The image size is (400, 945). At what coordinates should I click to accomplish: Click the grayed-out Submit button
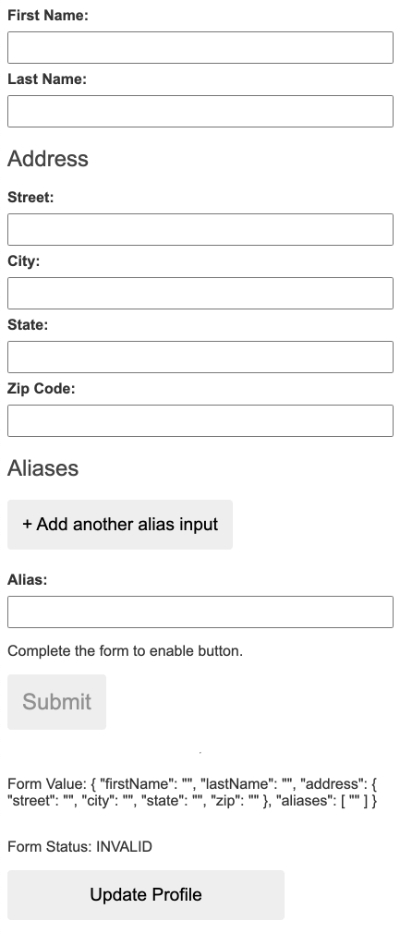pos(57,702)
